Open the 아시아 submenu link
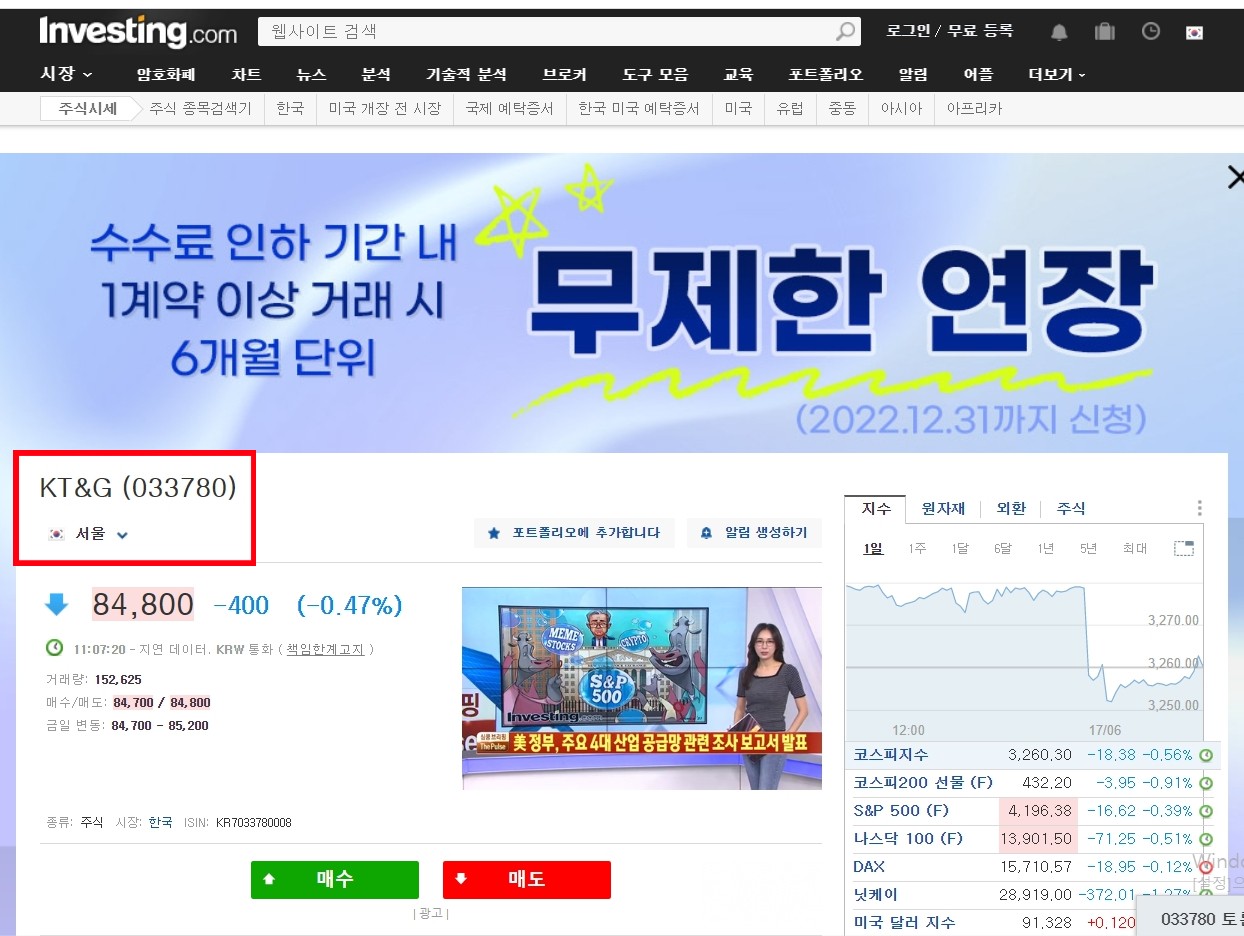 tap(901, 109)
